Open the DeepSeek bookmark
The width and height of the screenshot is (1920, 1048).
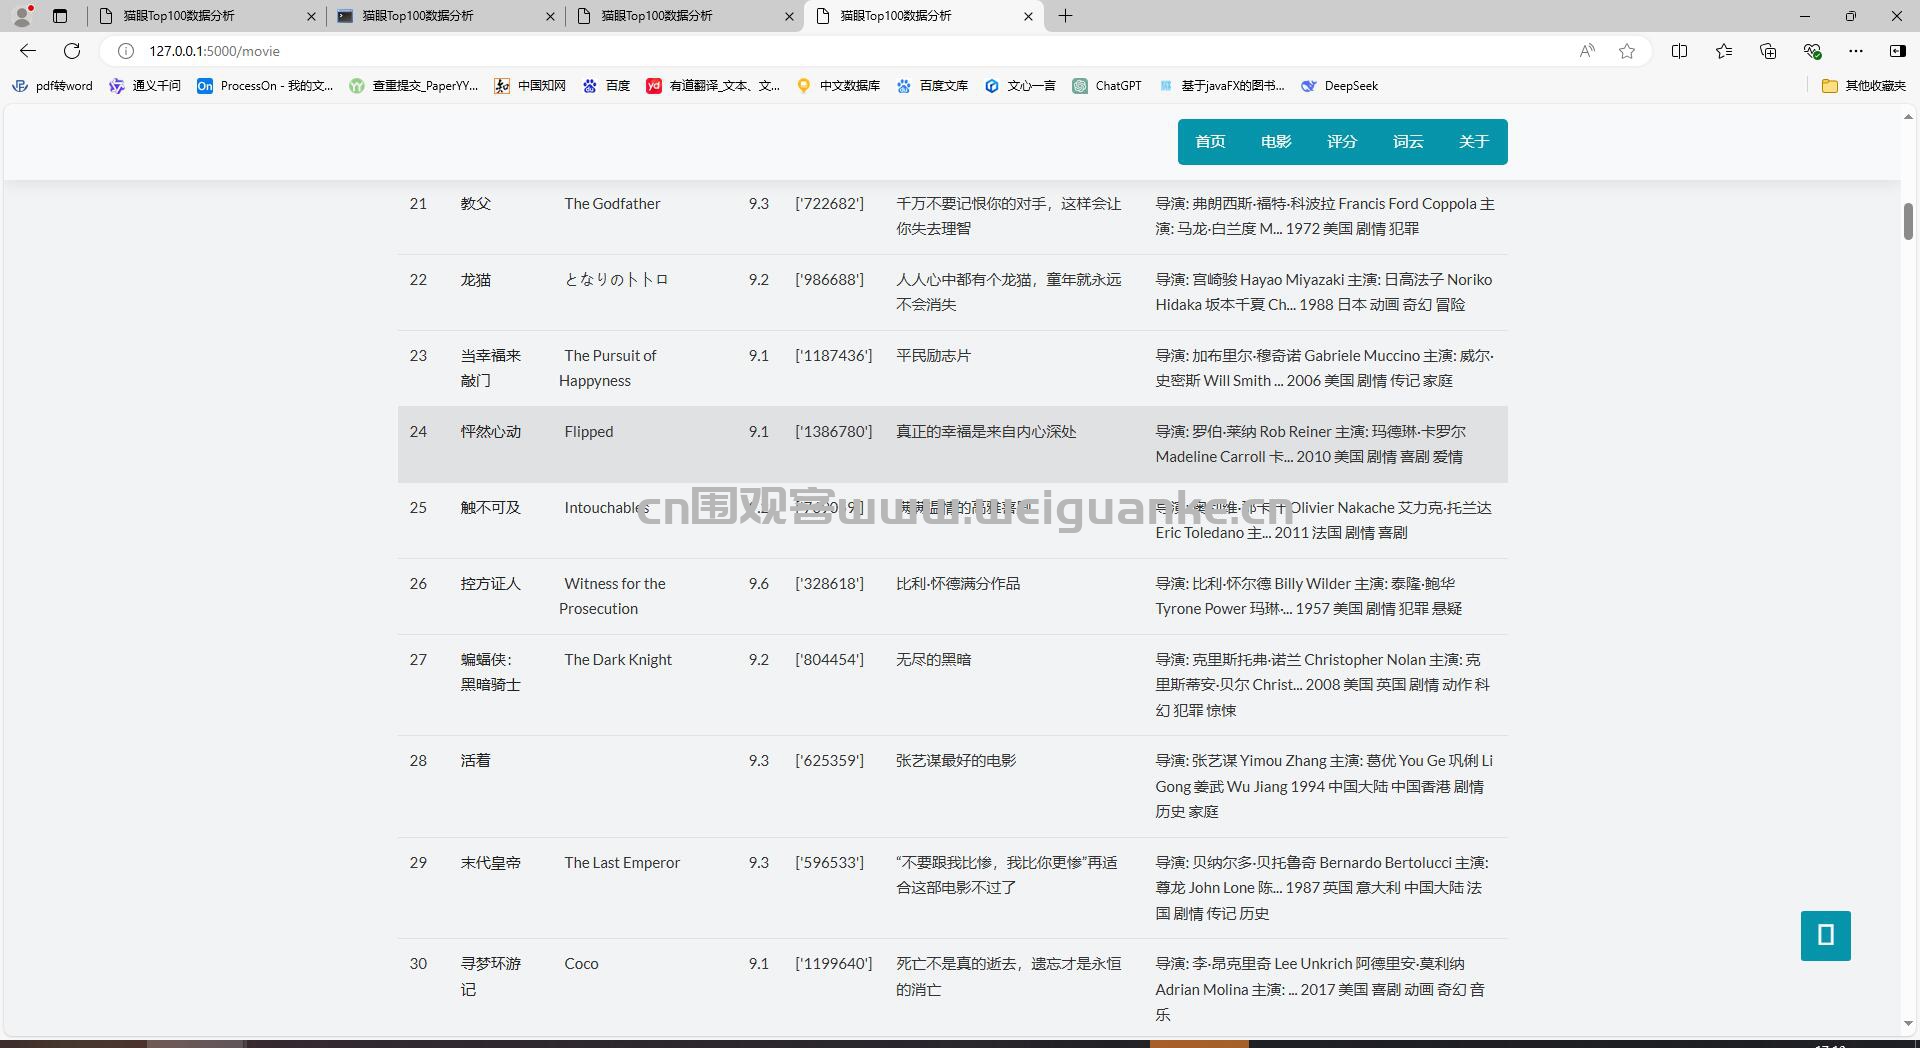(x=1339, y=86)
